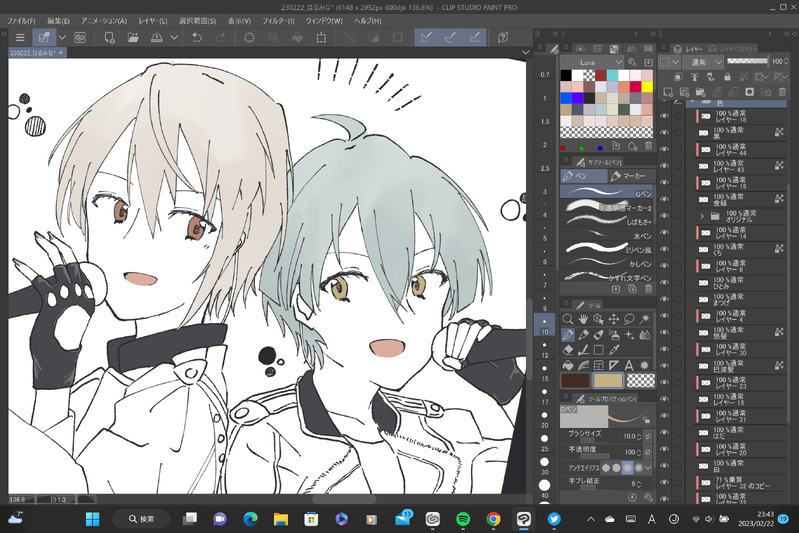Open dropdown beside the selected command icon
799x533 pixels.
point(62,37)
